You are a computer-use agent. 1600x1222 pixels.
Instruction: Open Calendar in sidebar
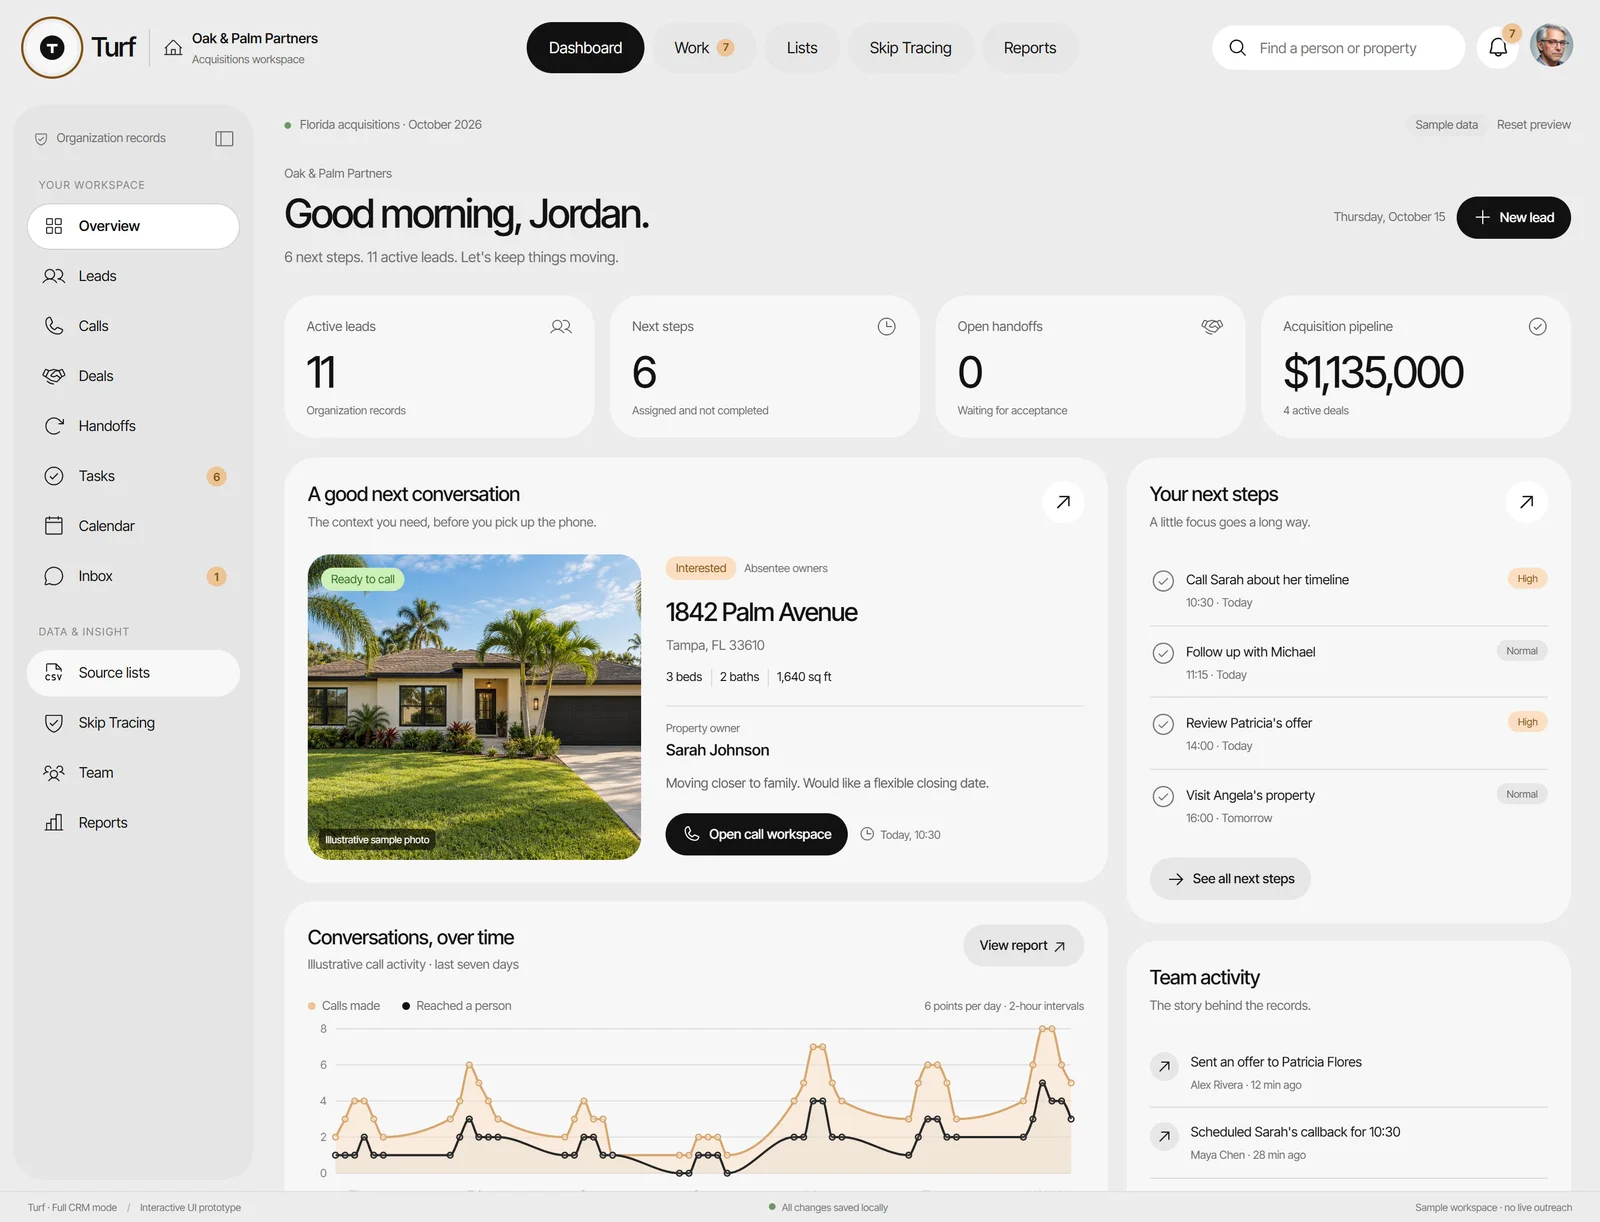pyautogui.click(x=133, y=526)
